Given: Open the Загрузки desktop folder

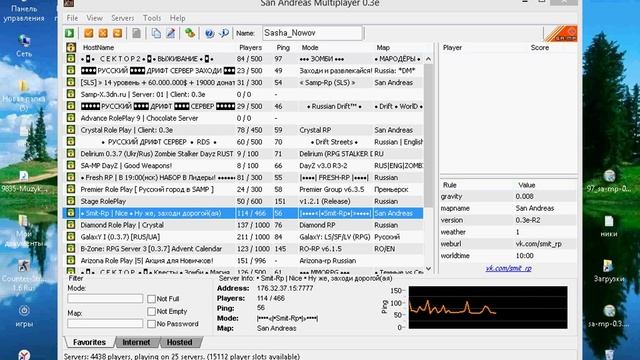Looking at the screenshot, I should coord(609,271).
